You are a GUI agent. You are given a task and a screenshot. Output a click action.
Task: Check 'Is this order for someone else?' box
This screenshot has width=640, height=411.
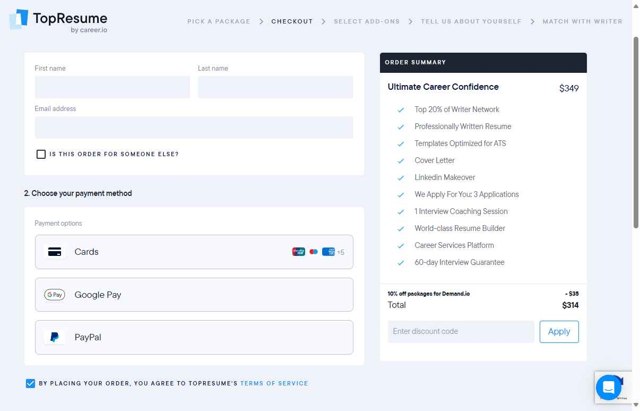pyautogui.click(x=41, y=154)
